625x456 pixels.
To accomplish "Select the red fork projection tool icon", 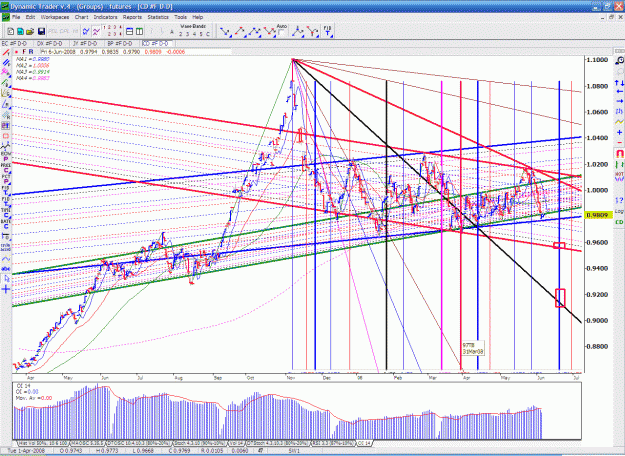I will [312, 31].
